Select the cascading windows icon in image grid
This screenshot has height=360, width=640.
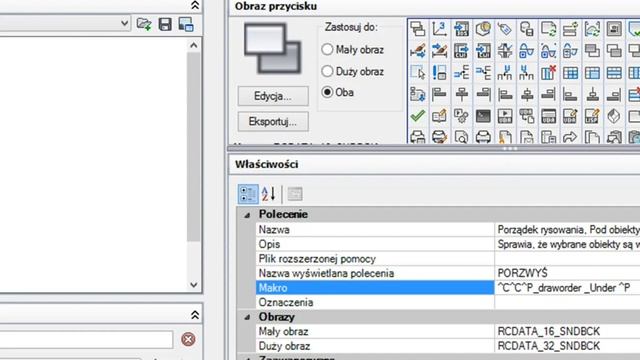[x=418, y=29]
